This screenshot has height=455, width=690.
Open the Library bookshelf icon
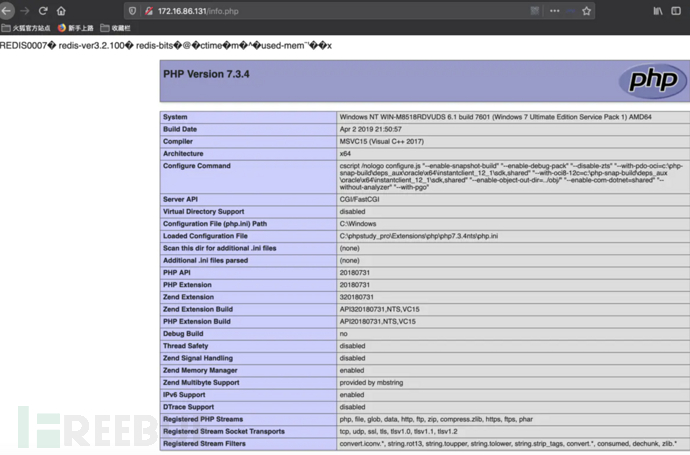[x=658, y=10]
